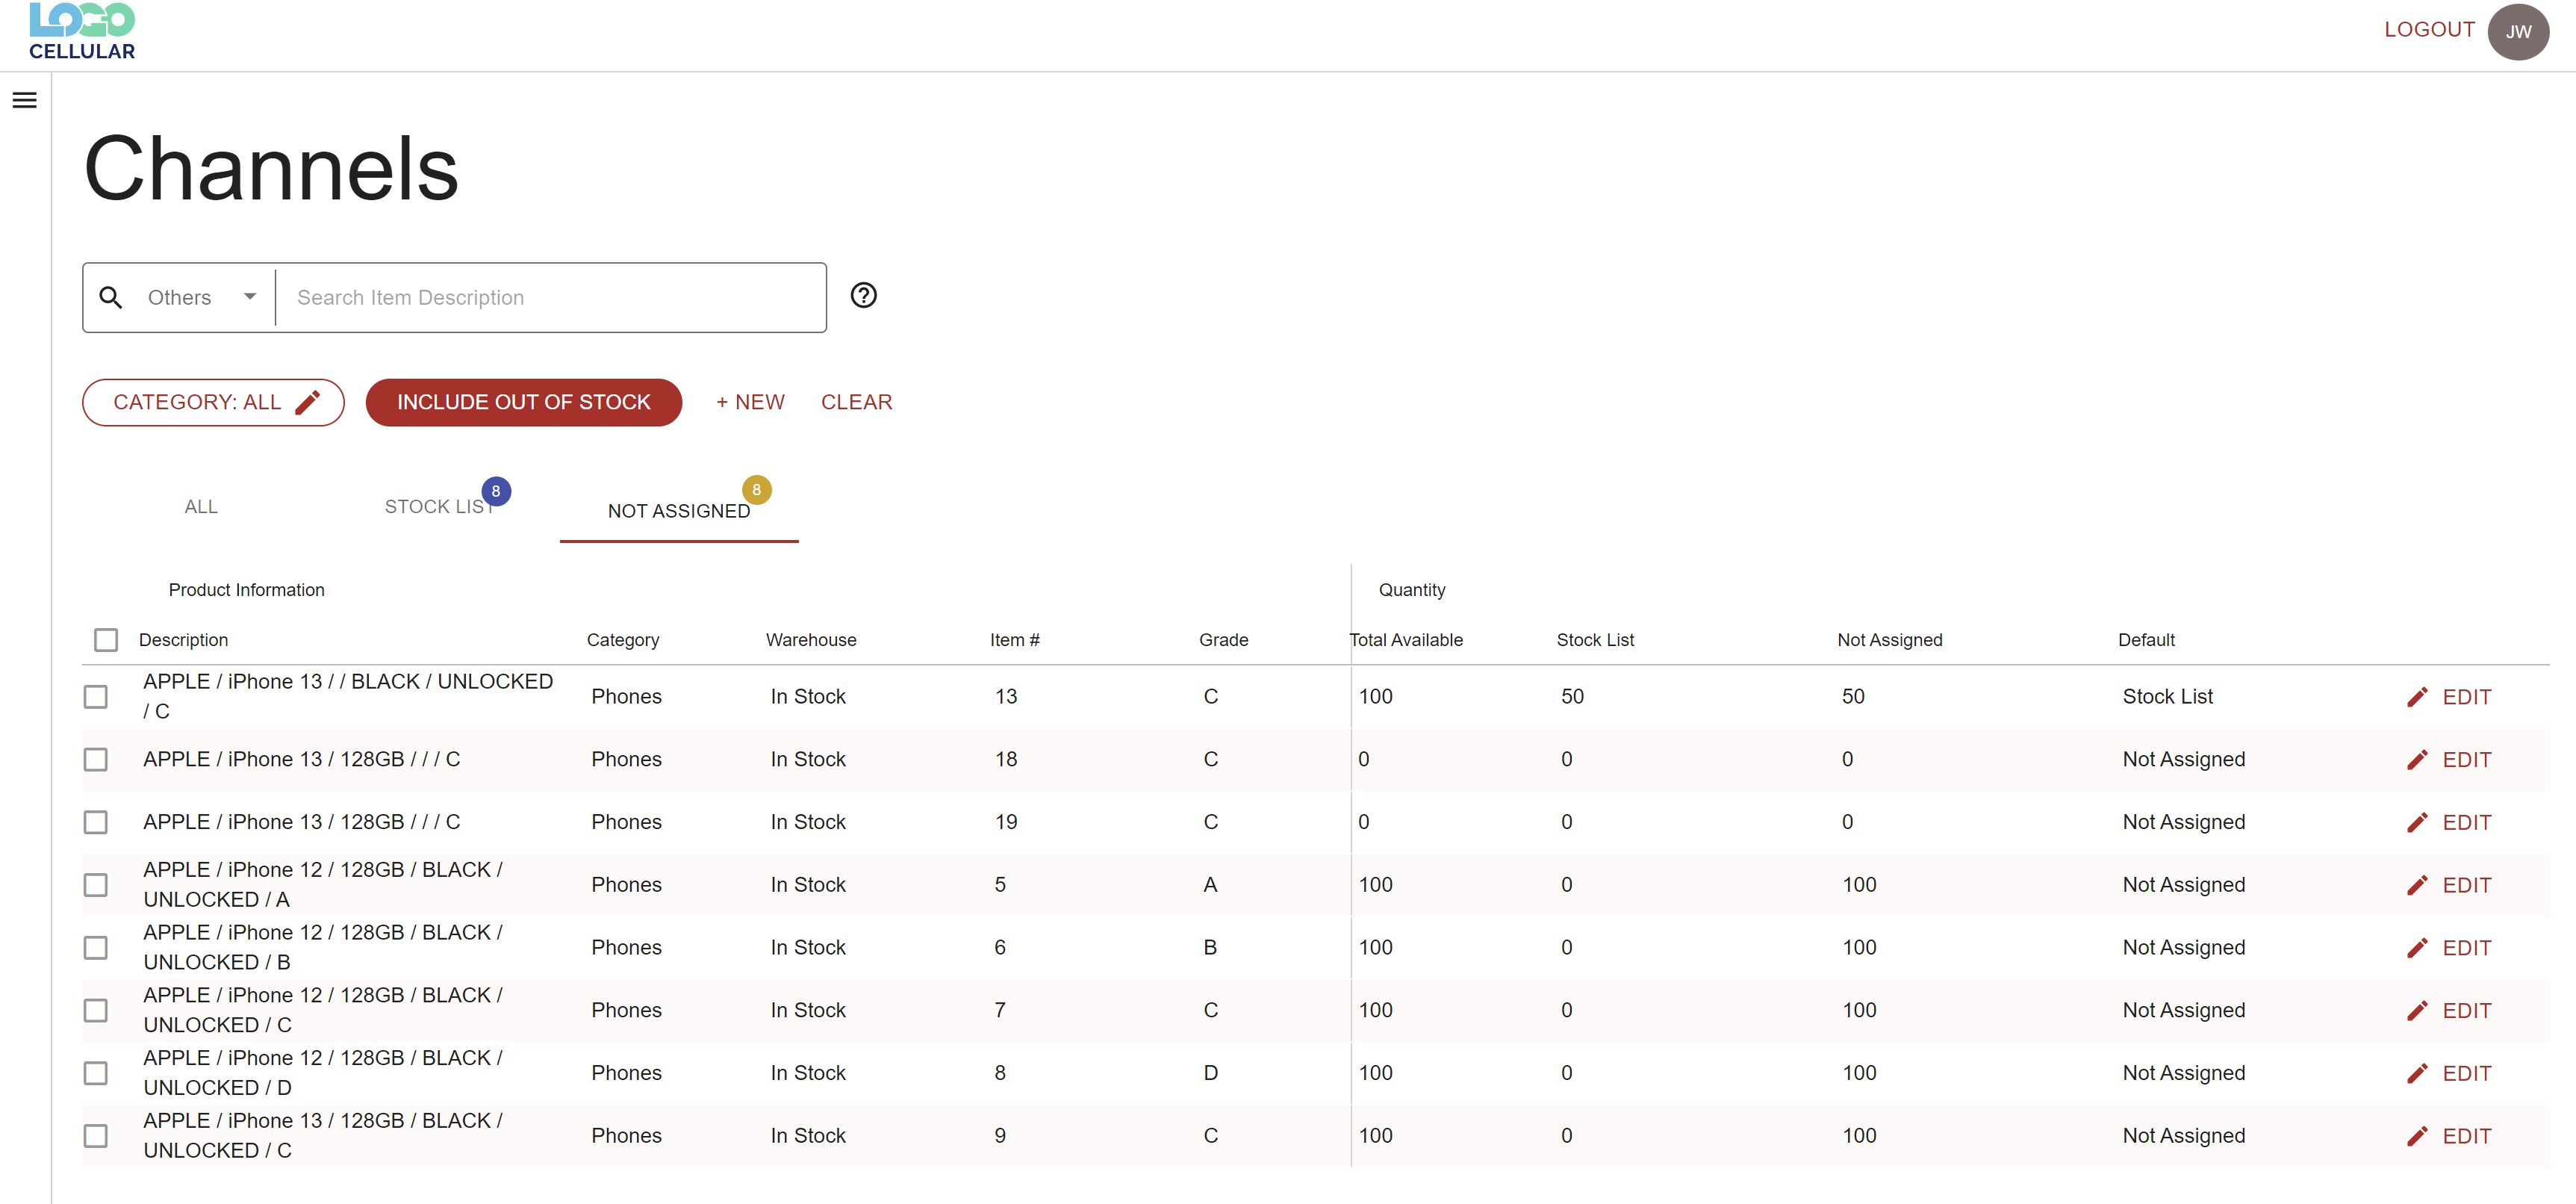Click edit pencil icon for item 9

2417,1136
